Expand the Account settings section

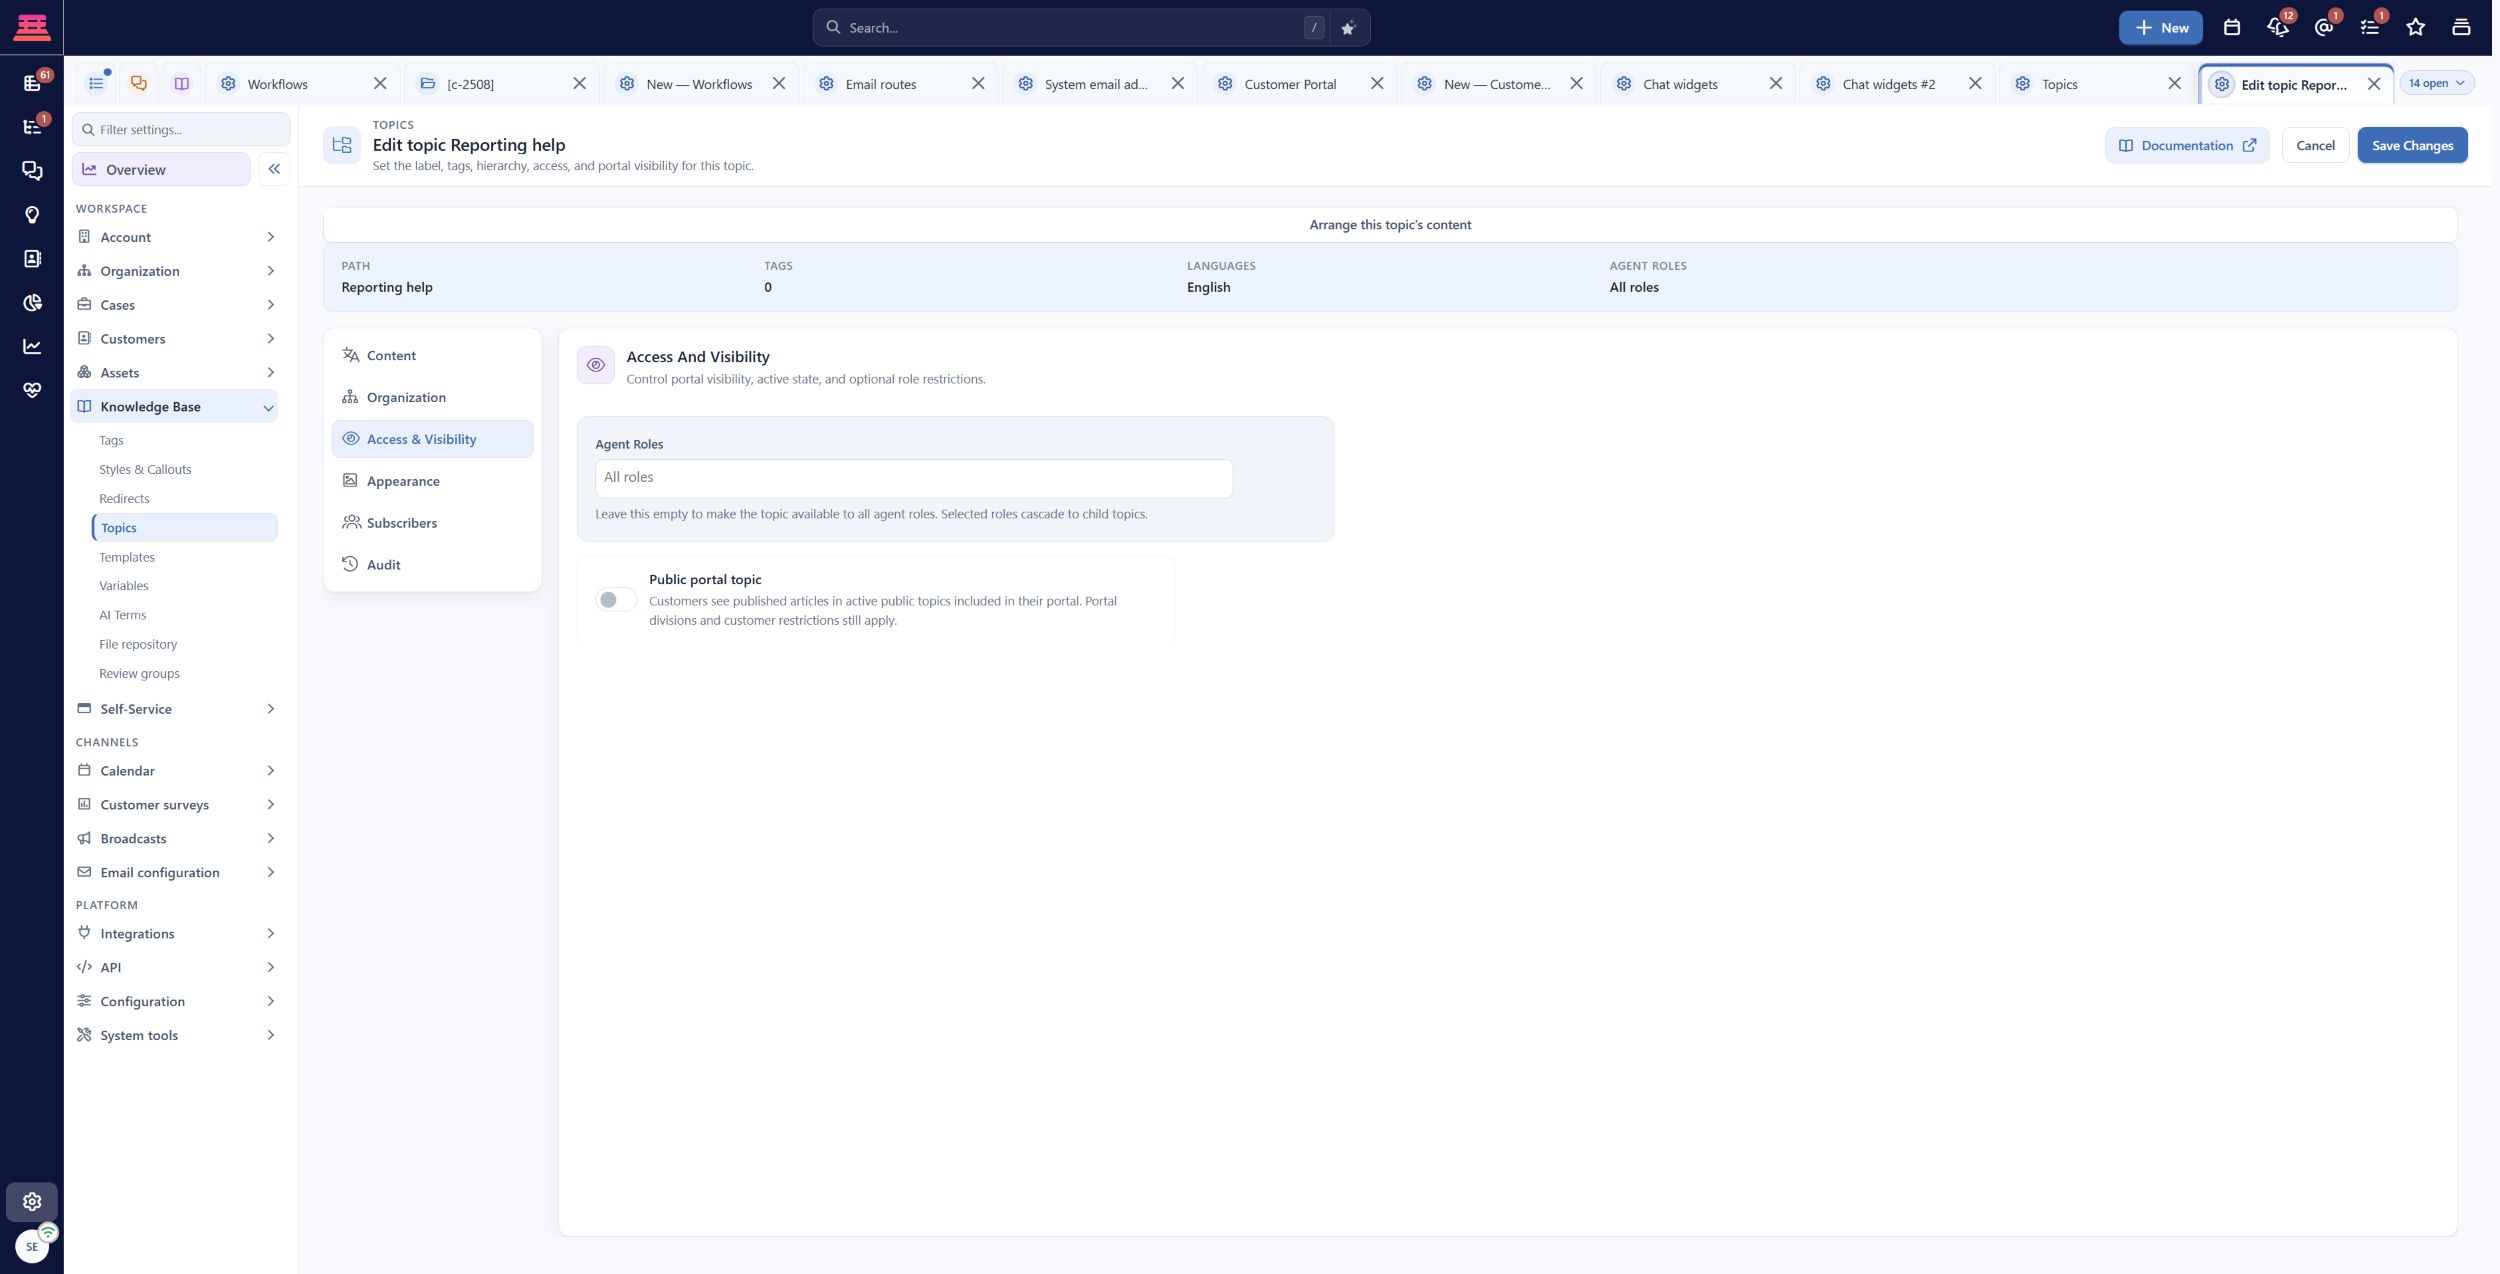point(175,237)
